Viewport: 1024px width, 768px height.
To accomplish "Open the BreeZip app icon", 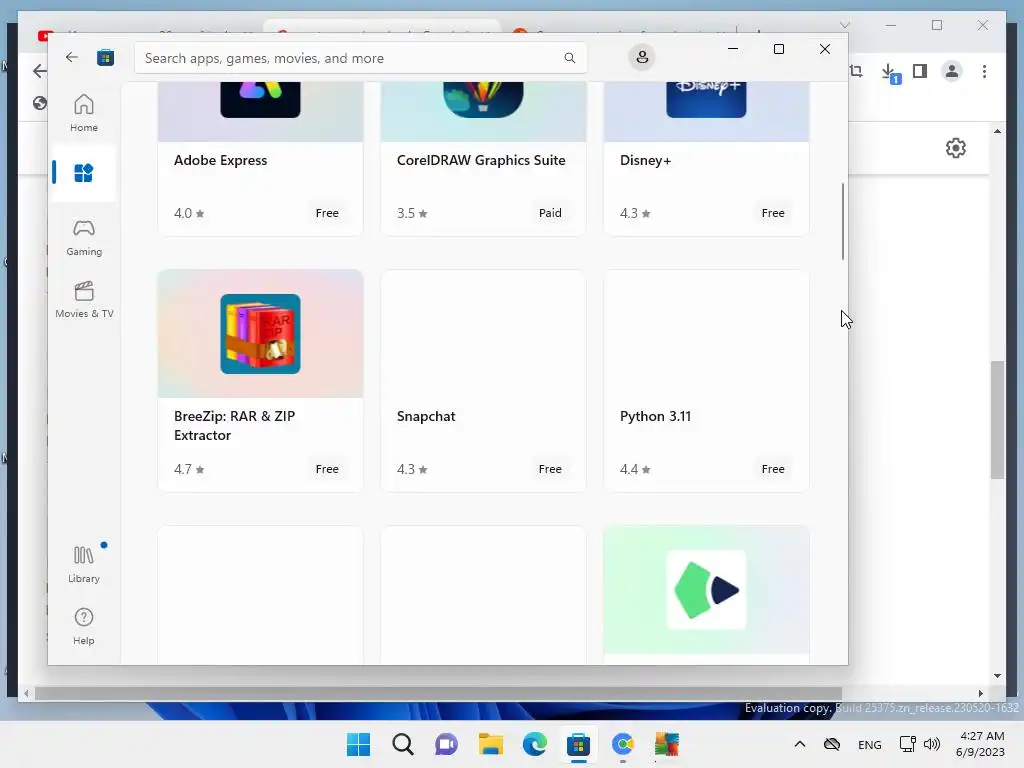I will [260, 334].
